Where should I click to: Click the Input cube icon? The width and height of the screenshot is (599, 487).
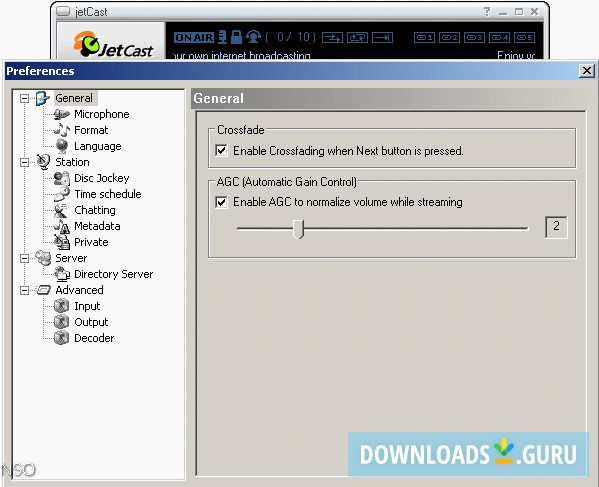(x=61, y=306)
